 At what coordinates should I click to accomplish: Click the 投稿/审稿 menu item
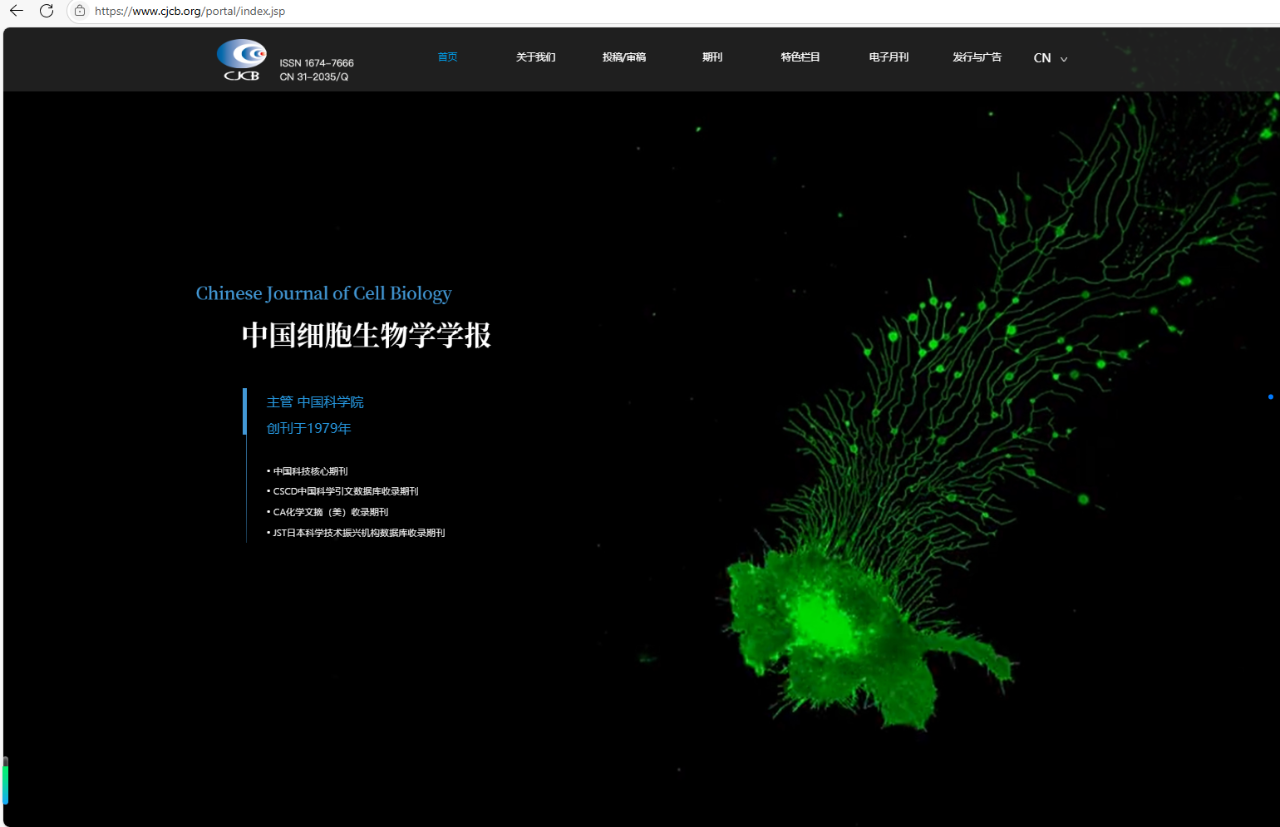[624, 57]
